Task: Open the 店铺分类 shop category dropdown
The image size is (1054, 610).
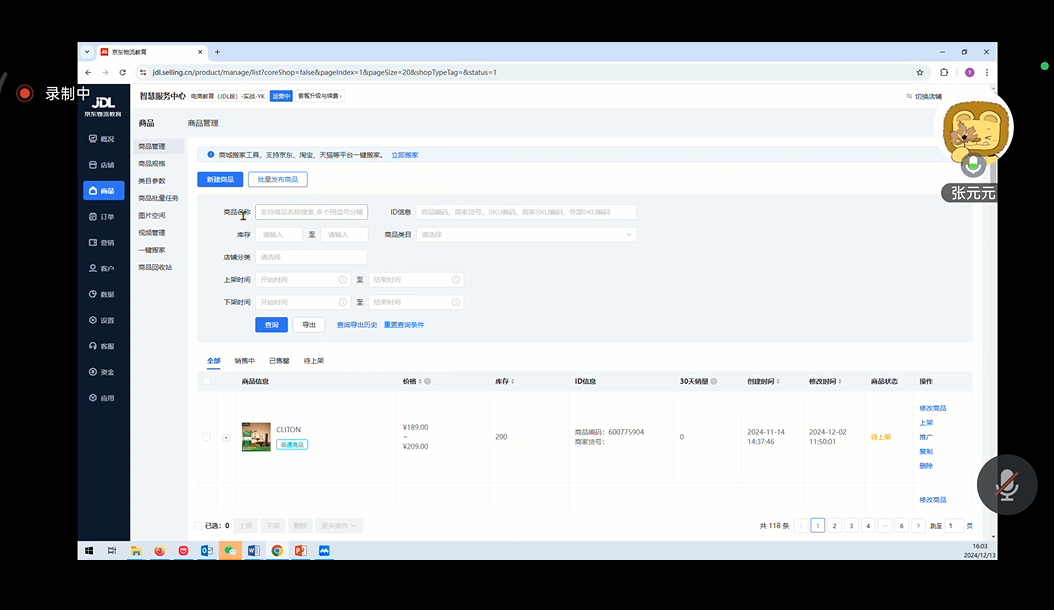Action: pyautogui.click(x=311, y=257)
